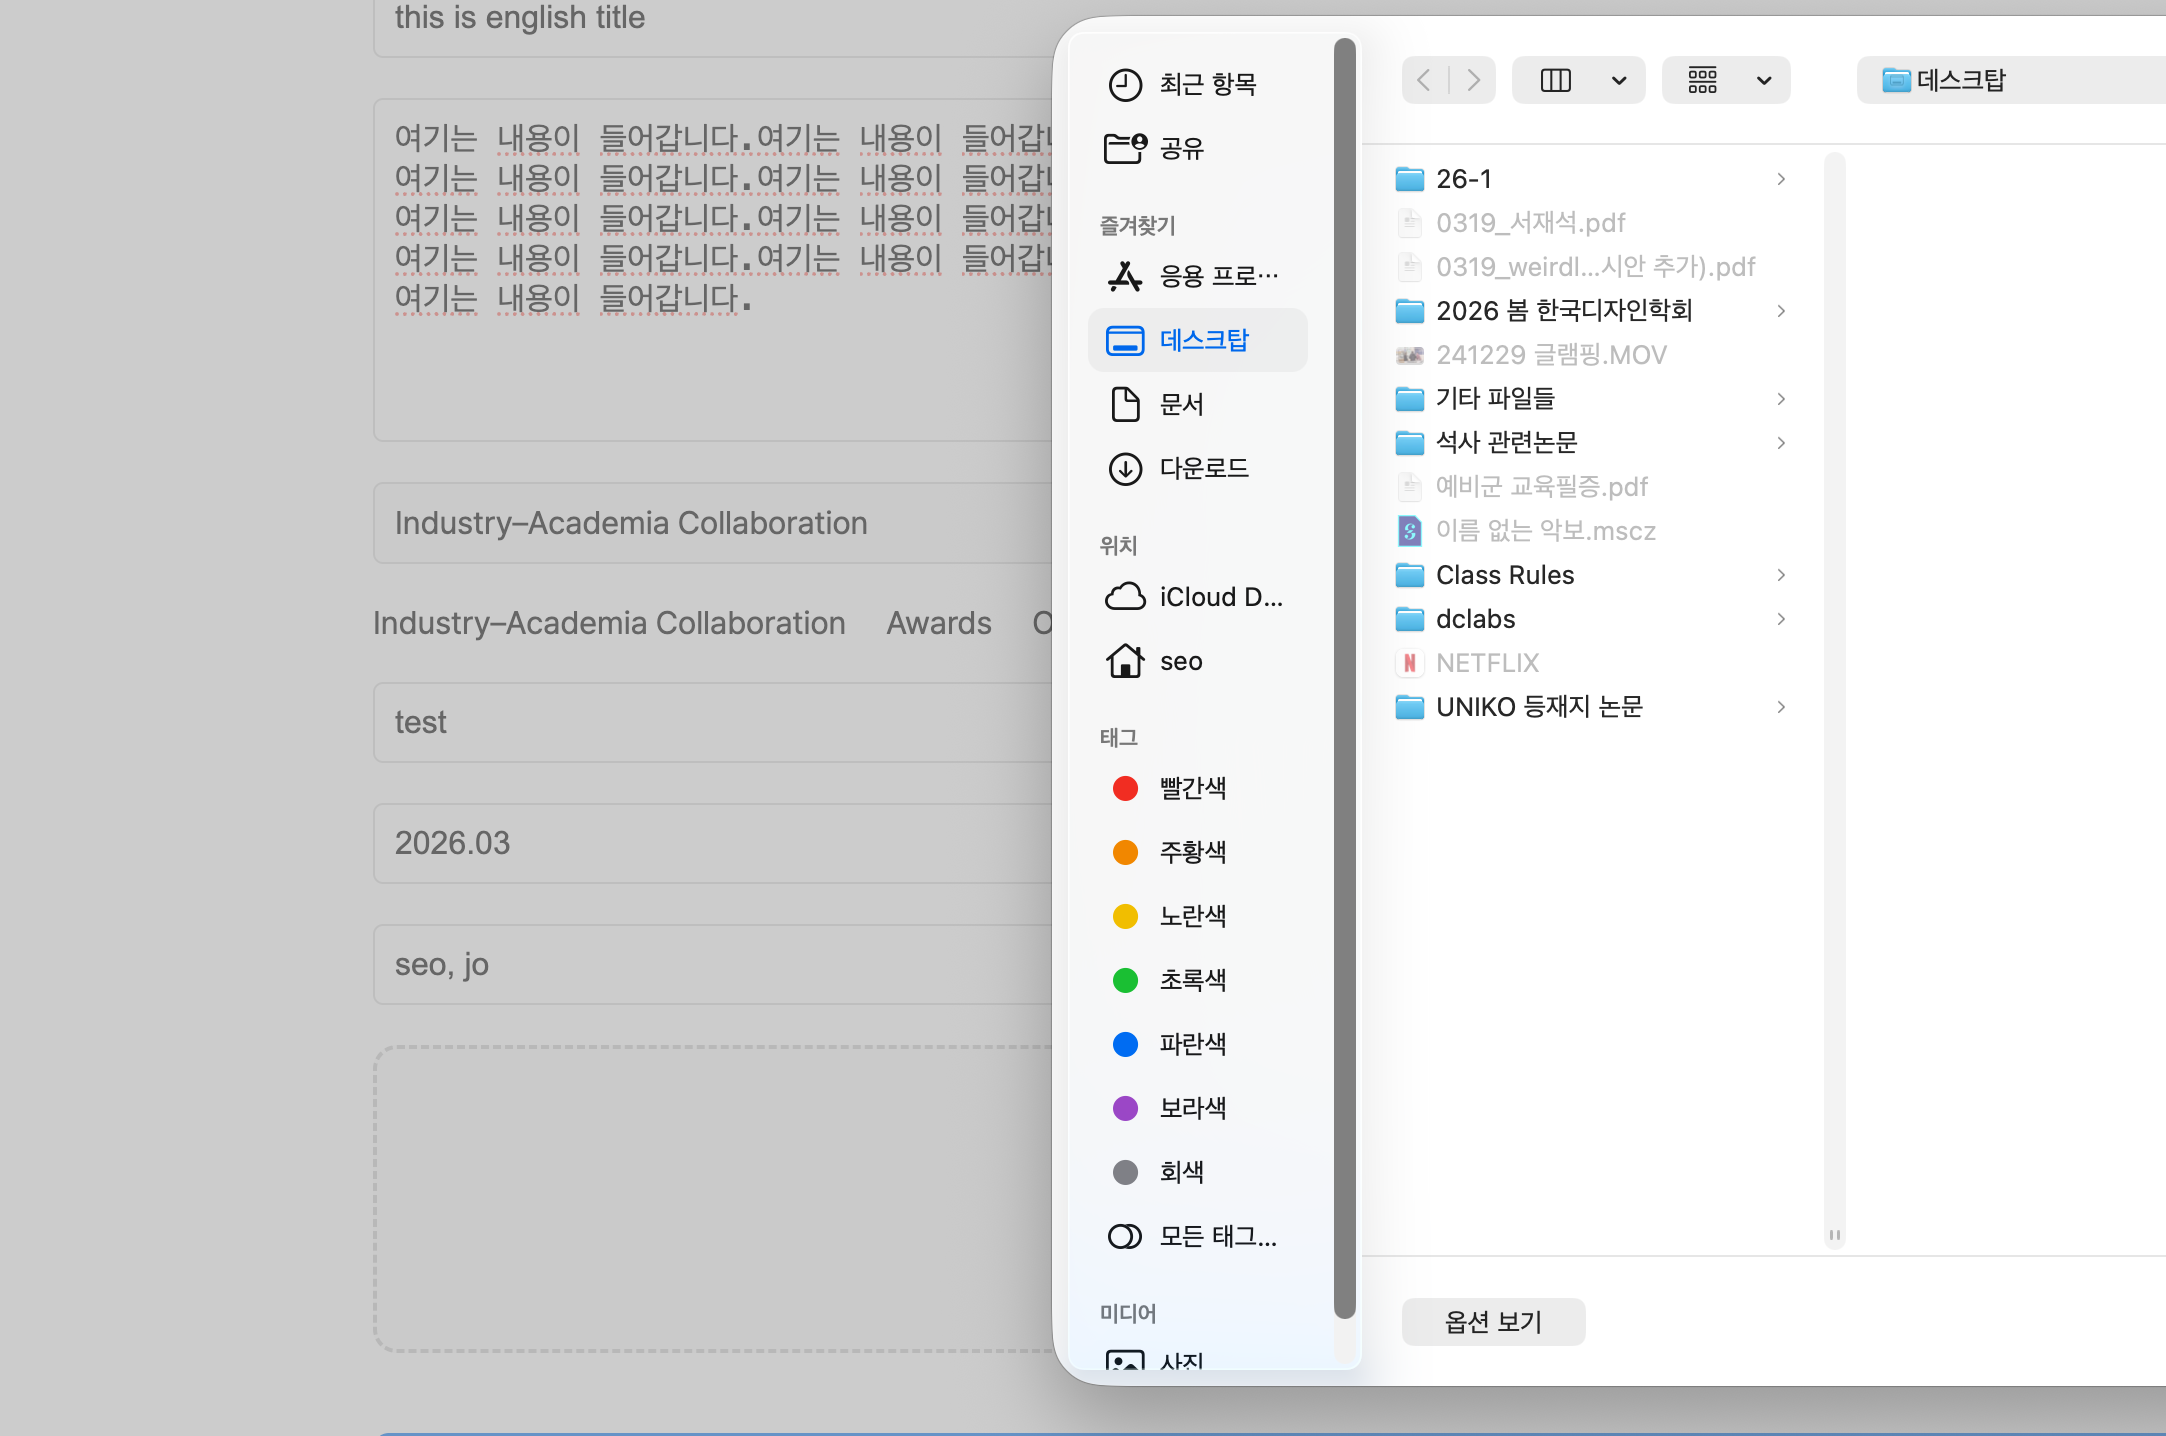2166x1436 pixels.
Task: Expand the 26-1 folder chevron
Action: pyautogui.click(x=1781, y=179)
